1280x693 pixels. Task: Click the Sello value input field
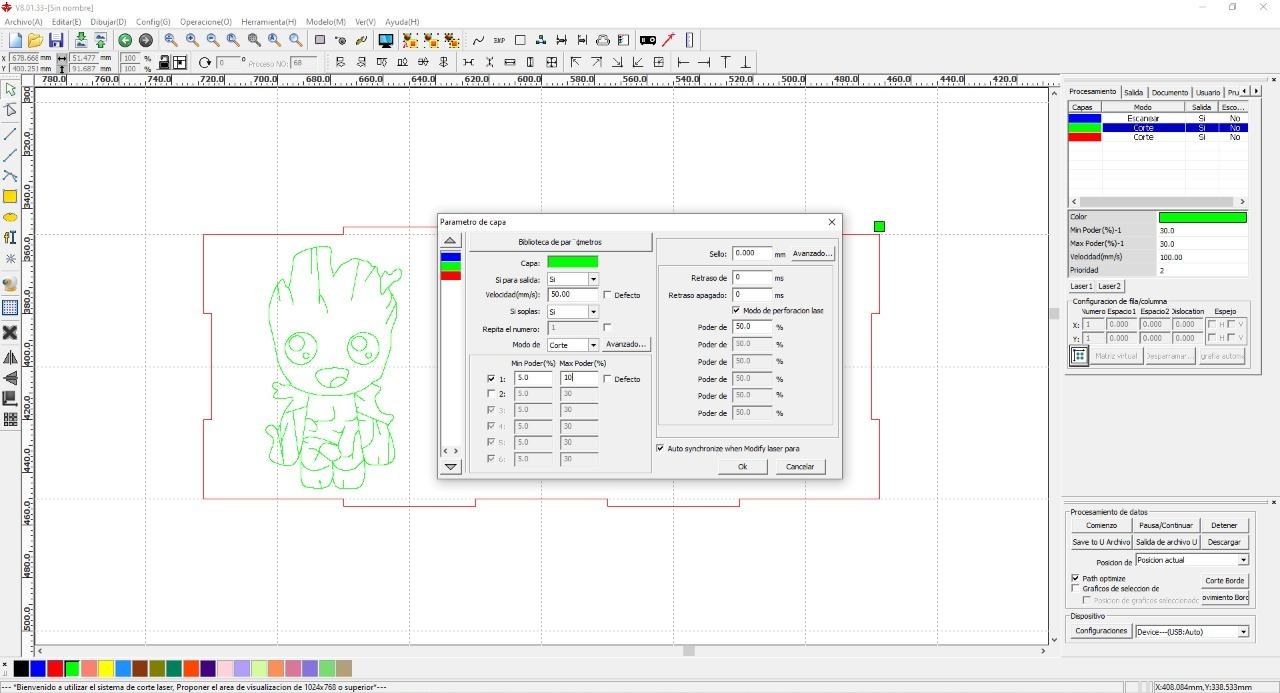click(752, 253)
